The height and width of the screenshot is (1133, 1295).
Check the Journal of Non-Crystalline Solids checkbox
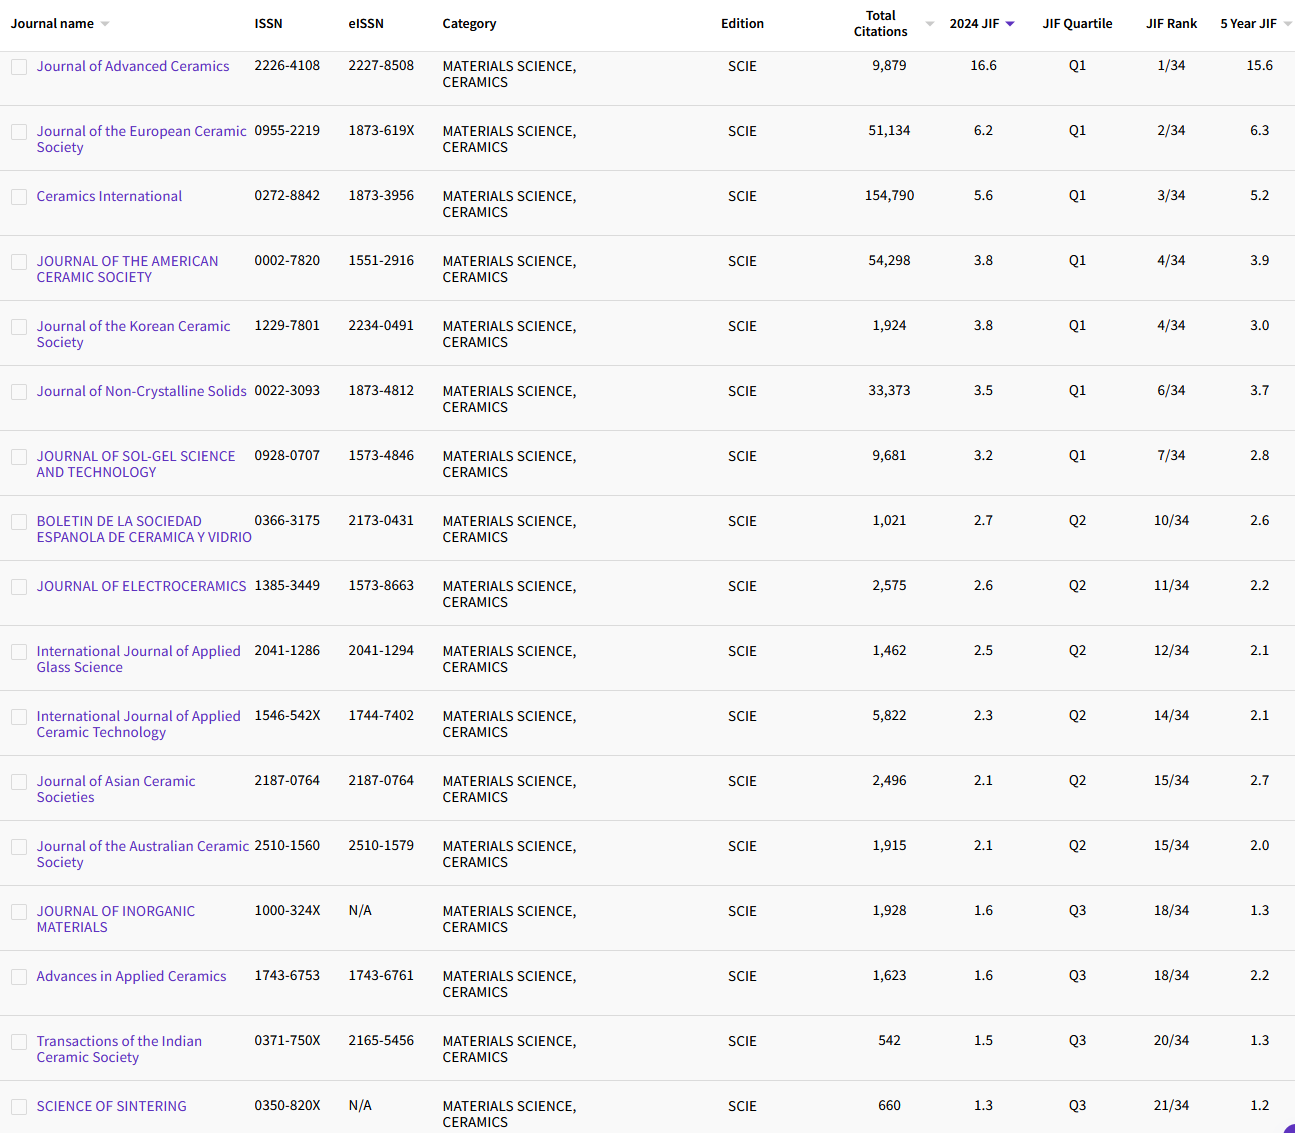(18, 391)
